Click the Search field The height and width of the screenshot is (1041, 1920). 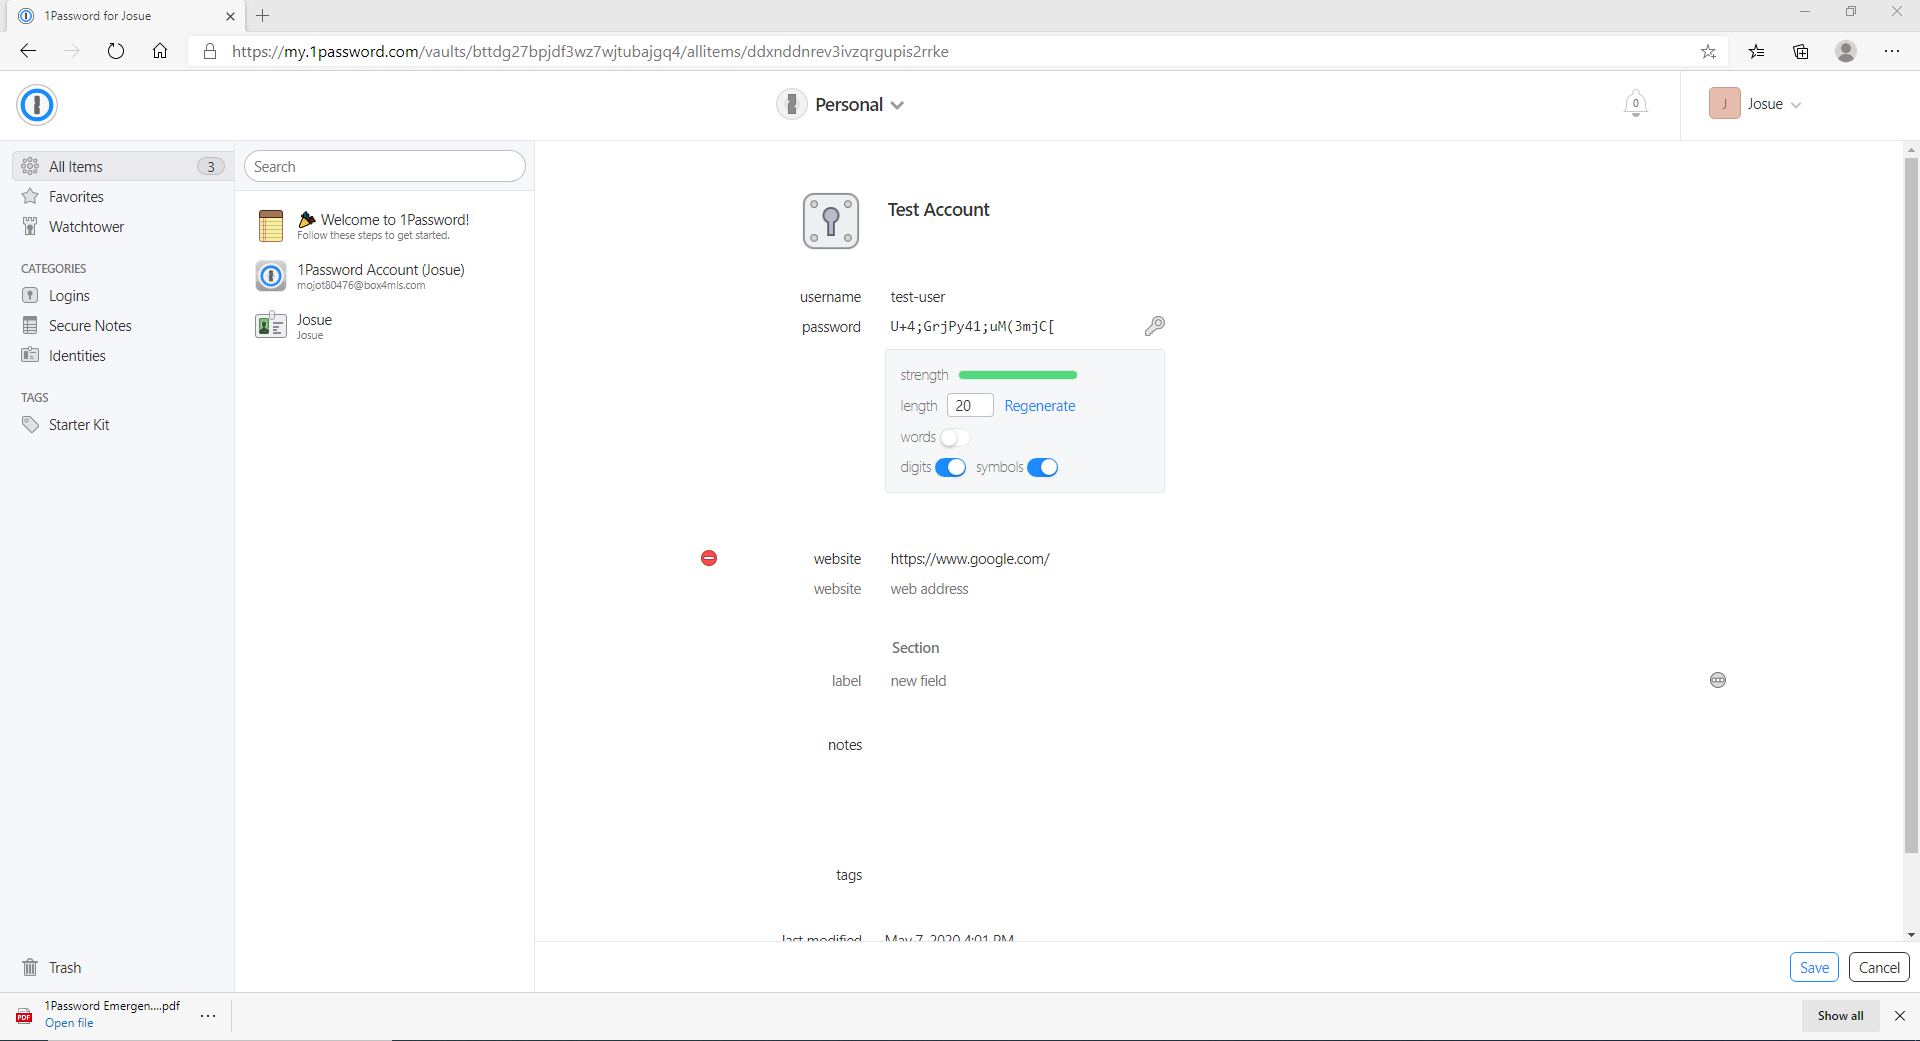coord(385,166)
